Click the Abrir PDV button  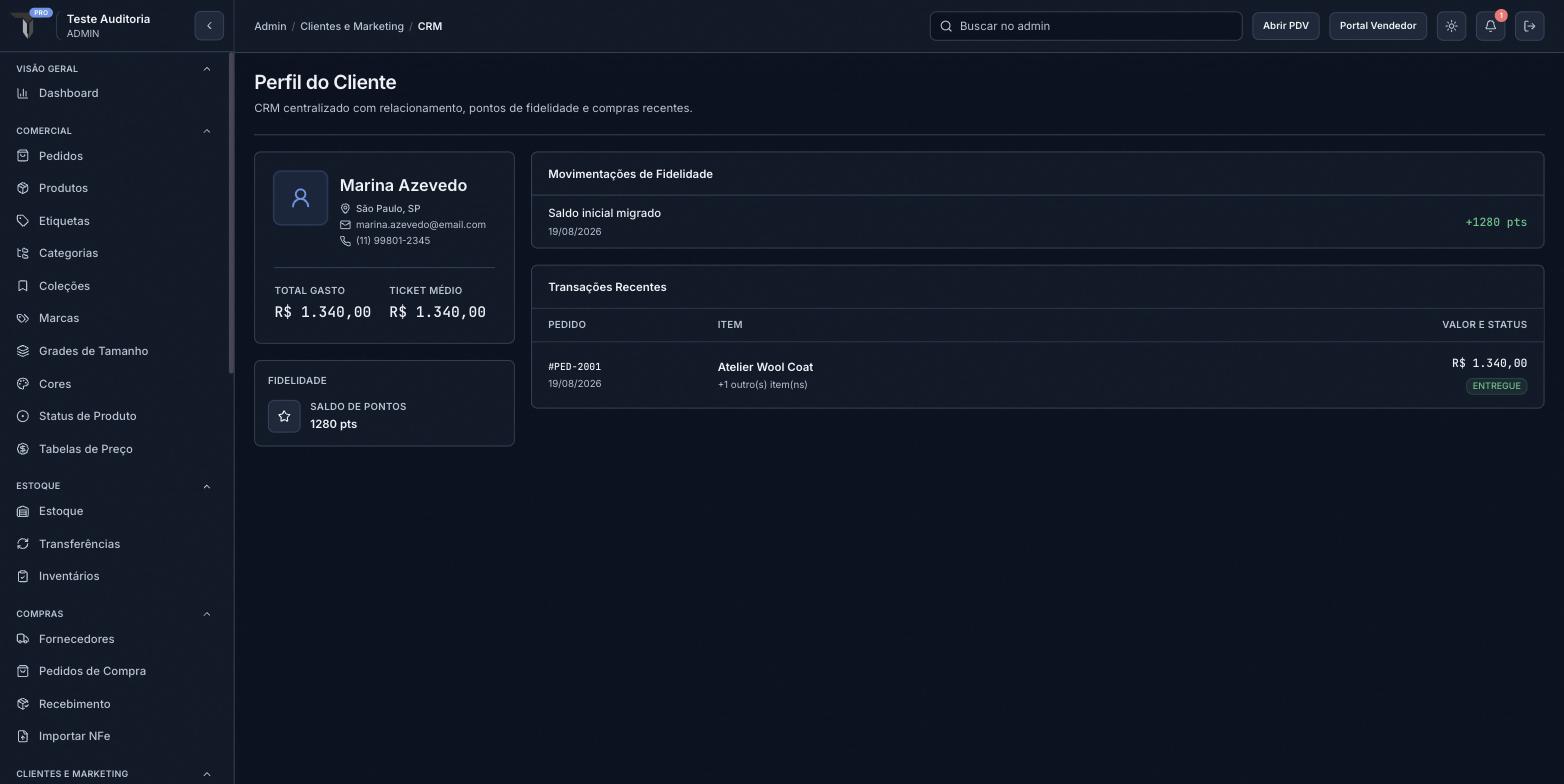(1286, 26)
